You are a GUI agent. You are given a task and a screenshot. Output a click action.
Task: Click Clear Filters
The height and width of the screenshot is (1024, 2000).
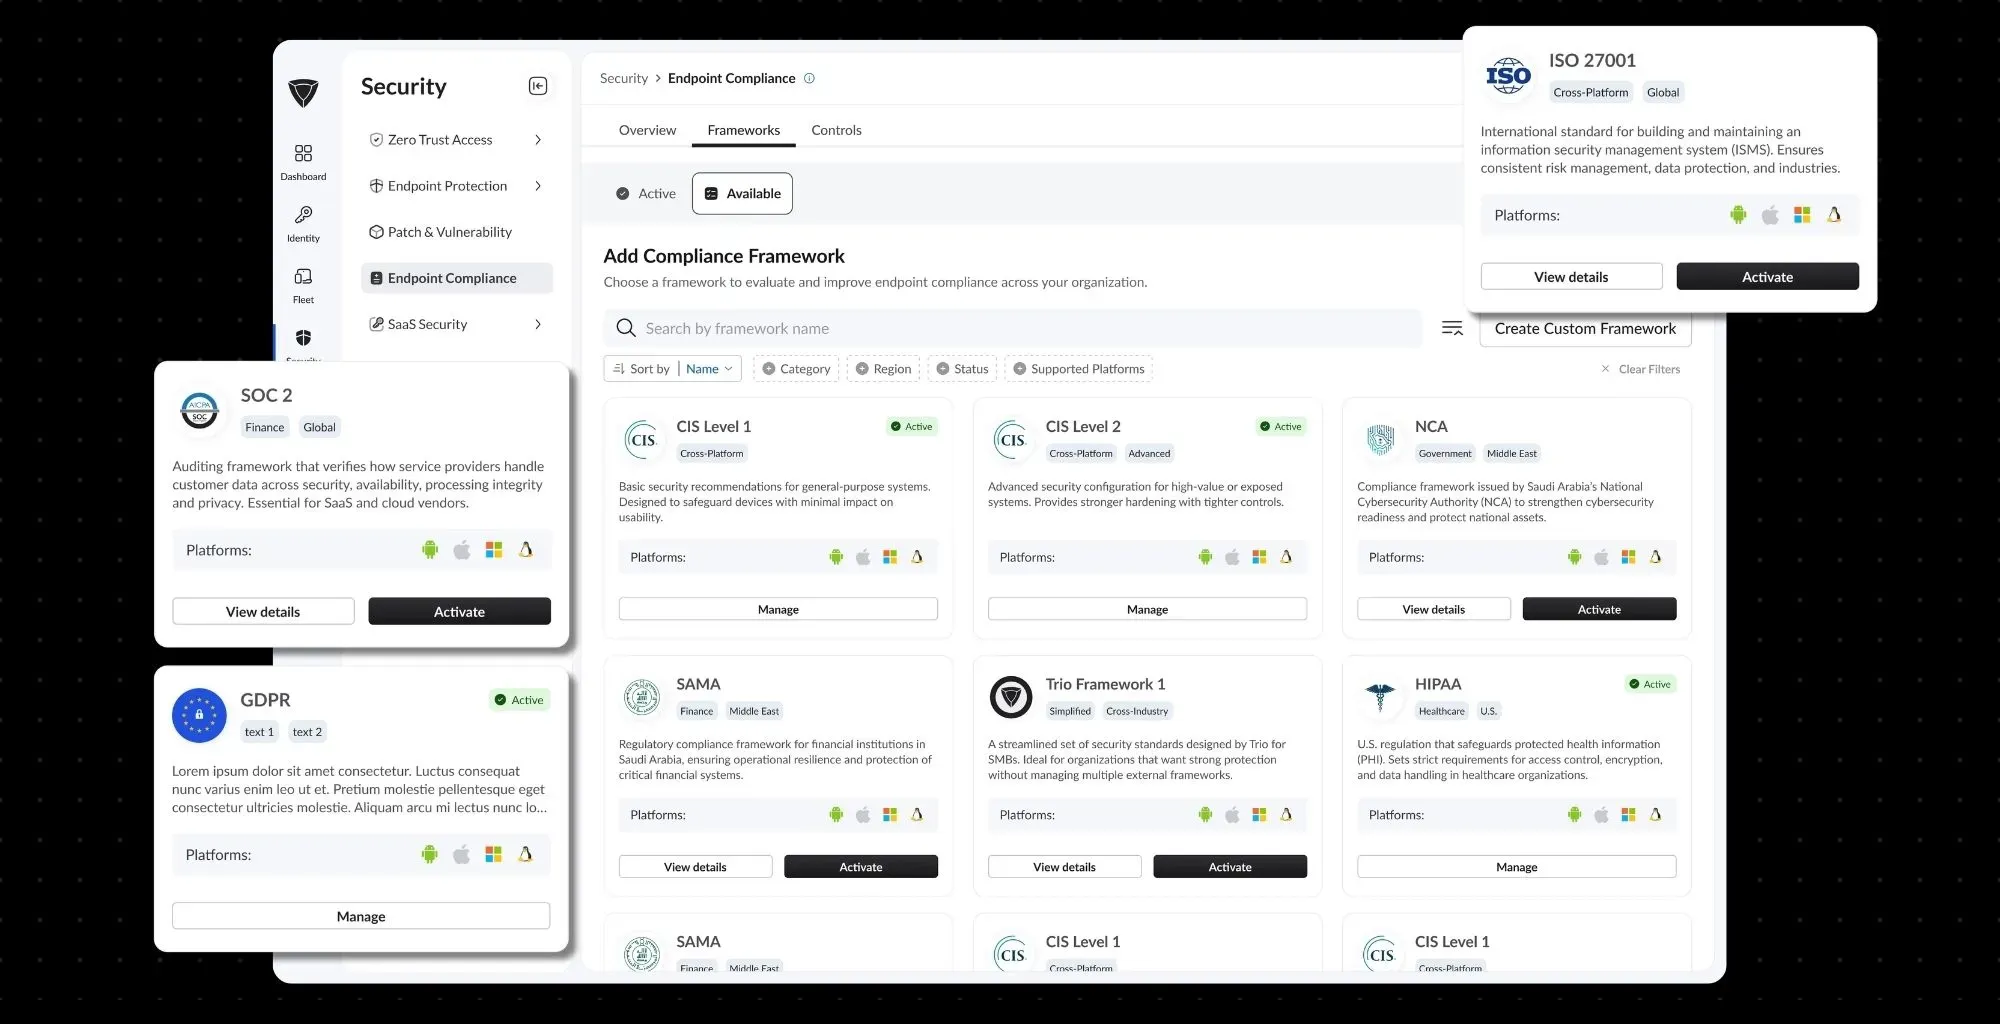point(1640,369)
